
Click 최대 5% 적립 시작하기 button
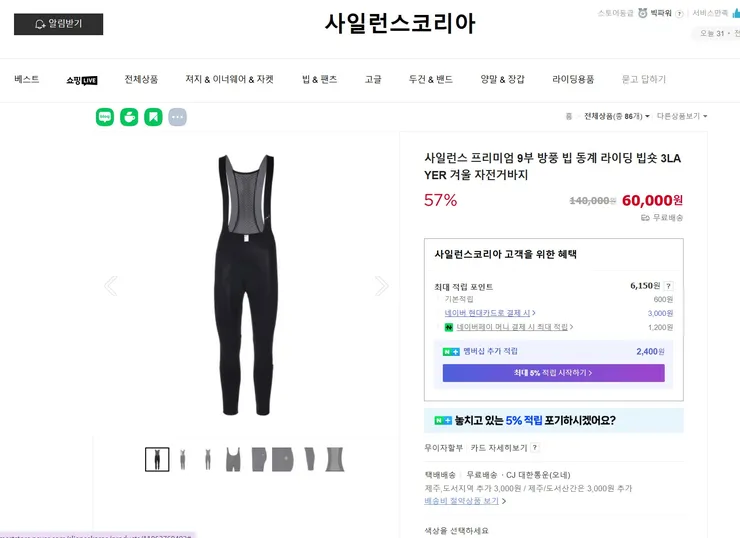(x=554, y=373)
